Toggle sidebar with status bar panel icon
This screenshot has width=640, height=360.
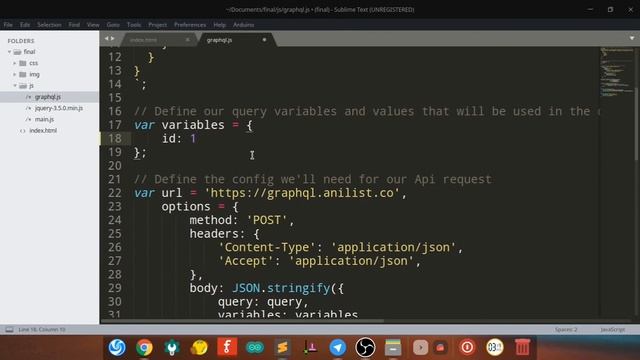click(x=9, y=329)
